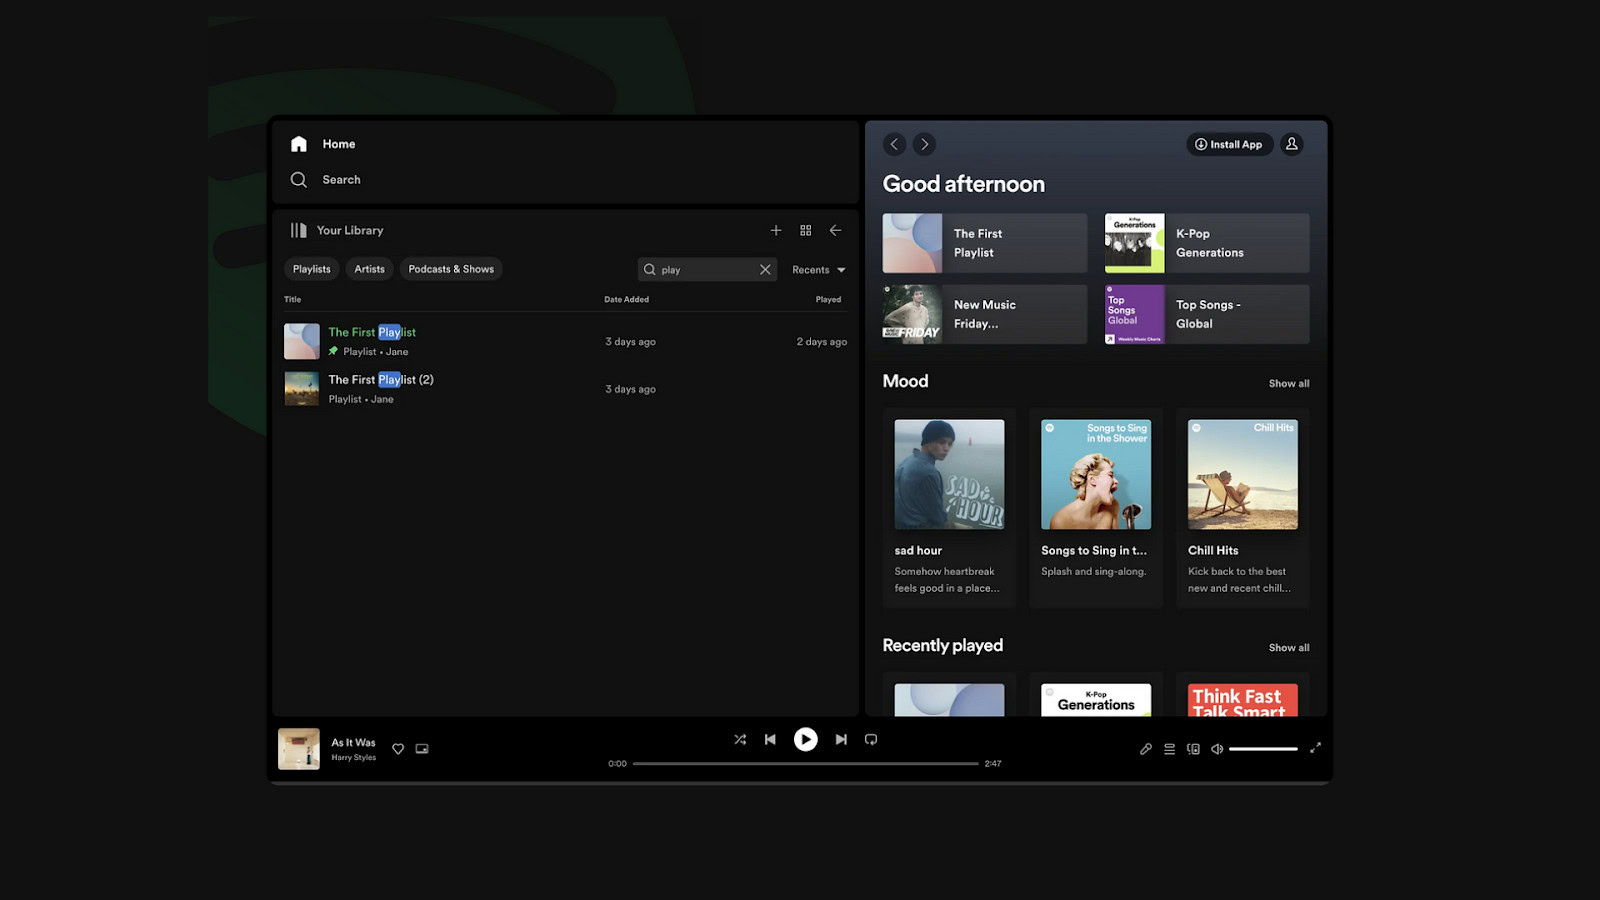The height and width of the screenshot is (900, 1600).
Task: Show all Mood playlists
Action: tap(1289, 383)
